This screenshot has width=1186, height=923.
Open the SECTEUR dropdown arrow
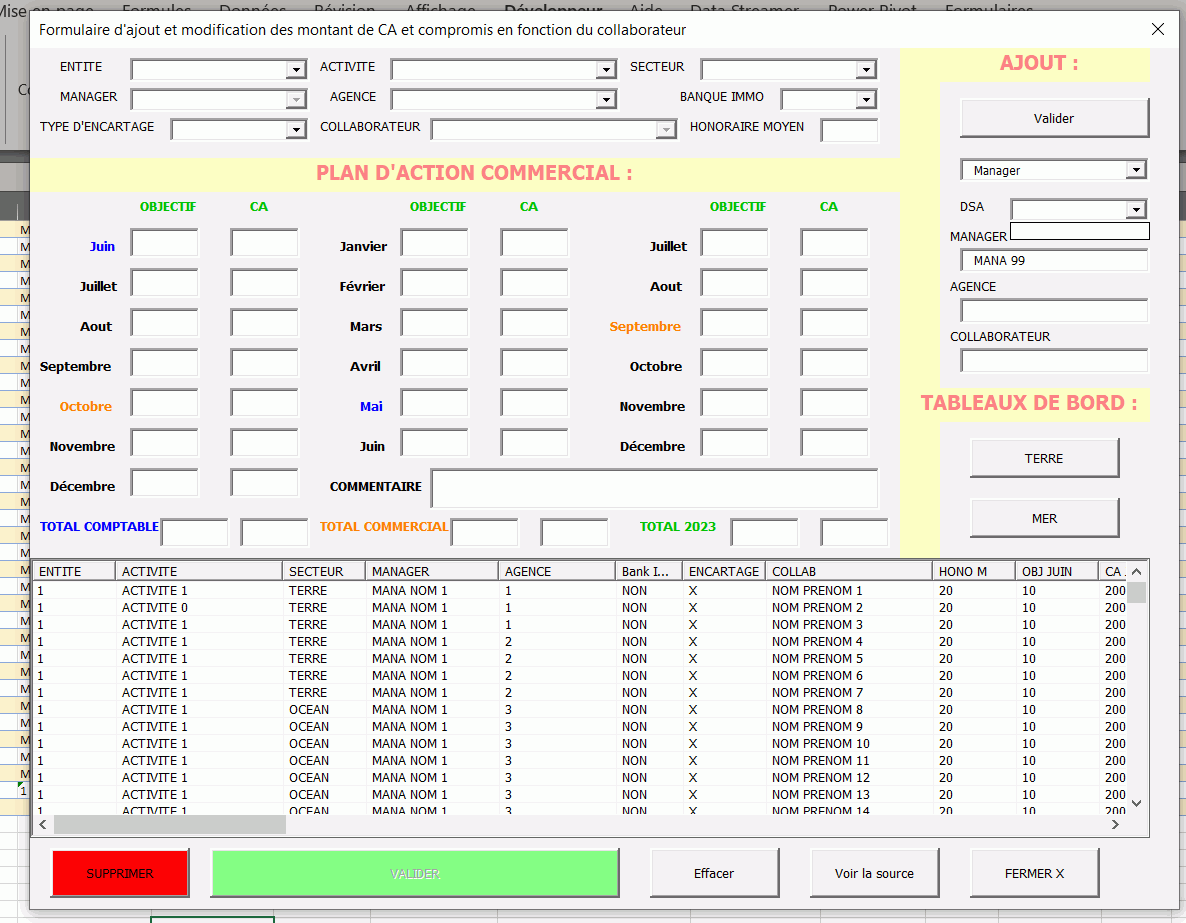coord(866,70)
